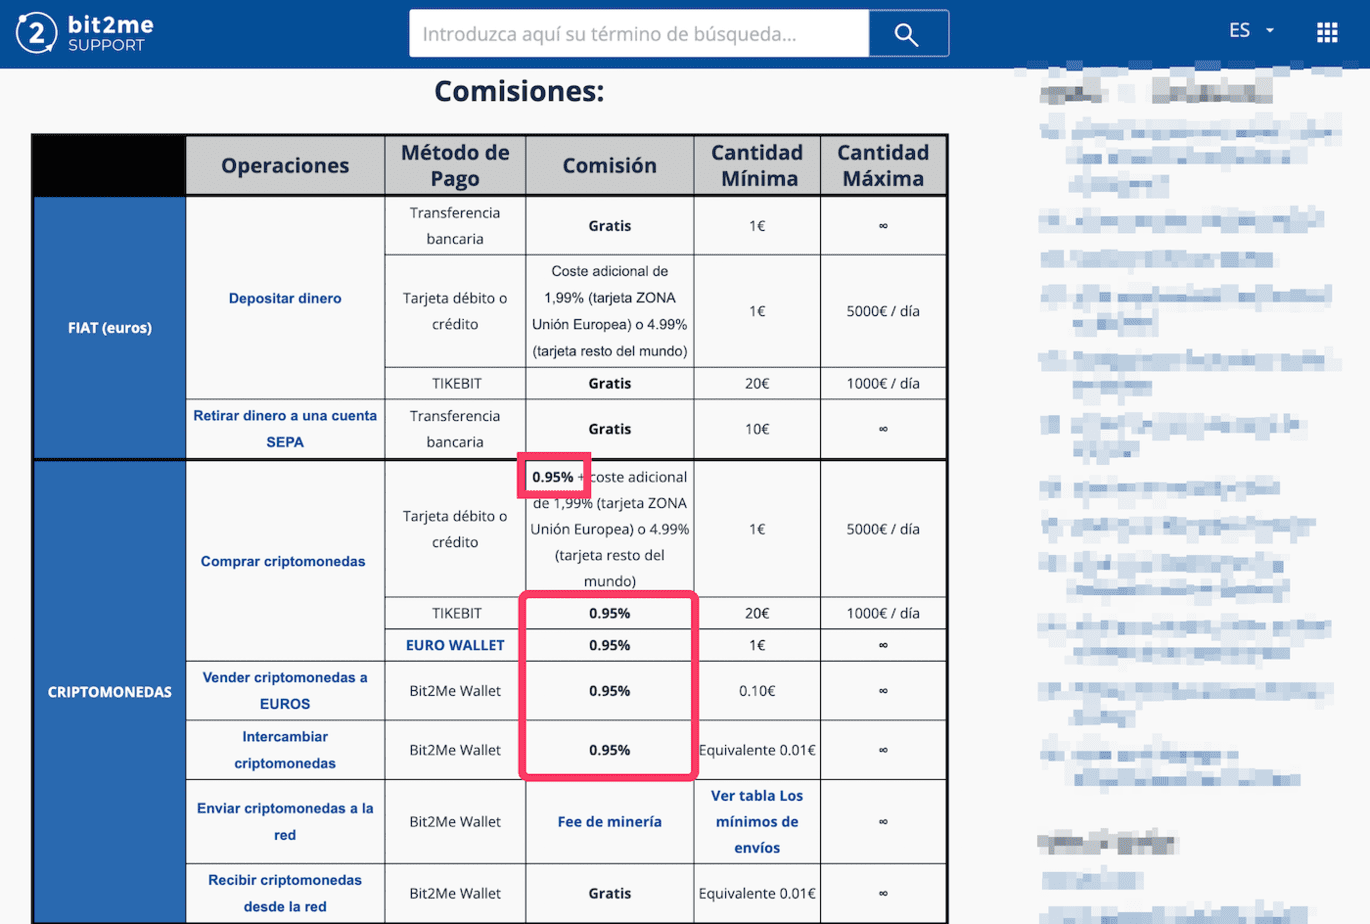Image resolution: width=1370 pixels, height=924 pixels.
Task: Click the 0.95% commission in EURO WALLET row
Action: 610,645
